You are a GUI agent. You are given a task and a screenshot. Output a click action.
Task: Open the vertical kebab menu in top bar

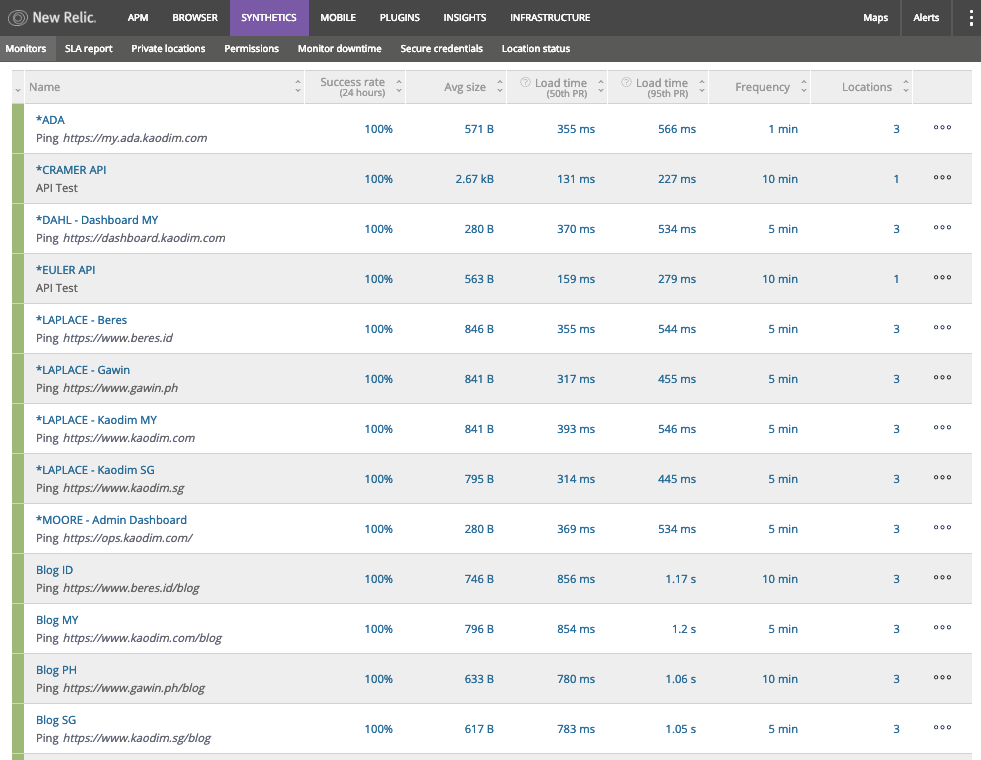pos(970,18)
